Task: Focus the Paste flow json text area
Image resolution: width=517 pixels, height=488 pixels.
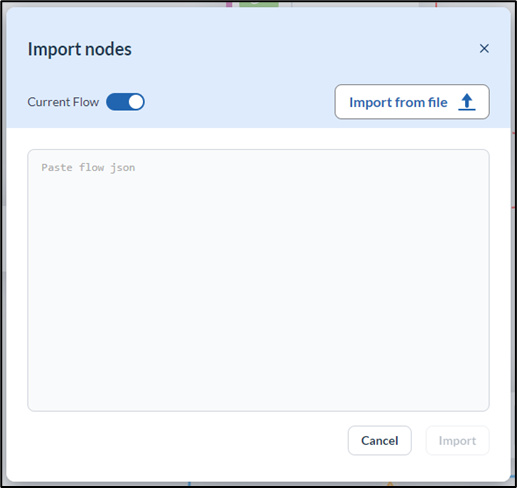Action: tap(258, 280)
